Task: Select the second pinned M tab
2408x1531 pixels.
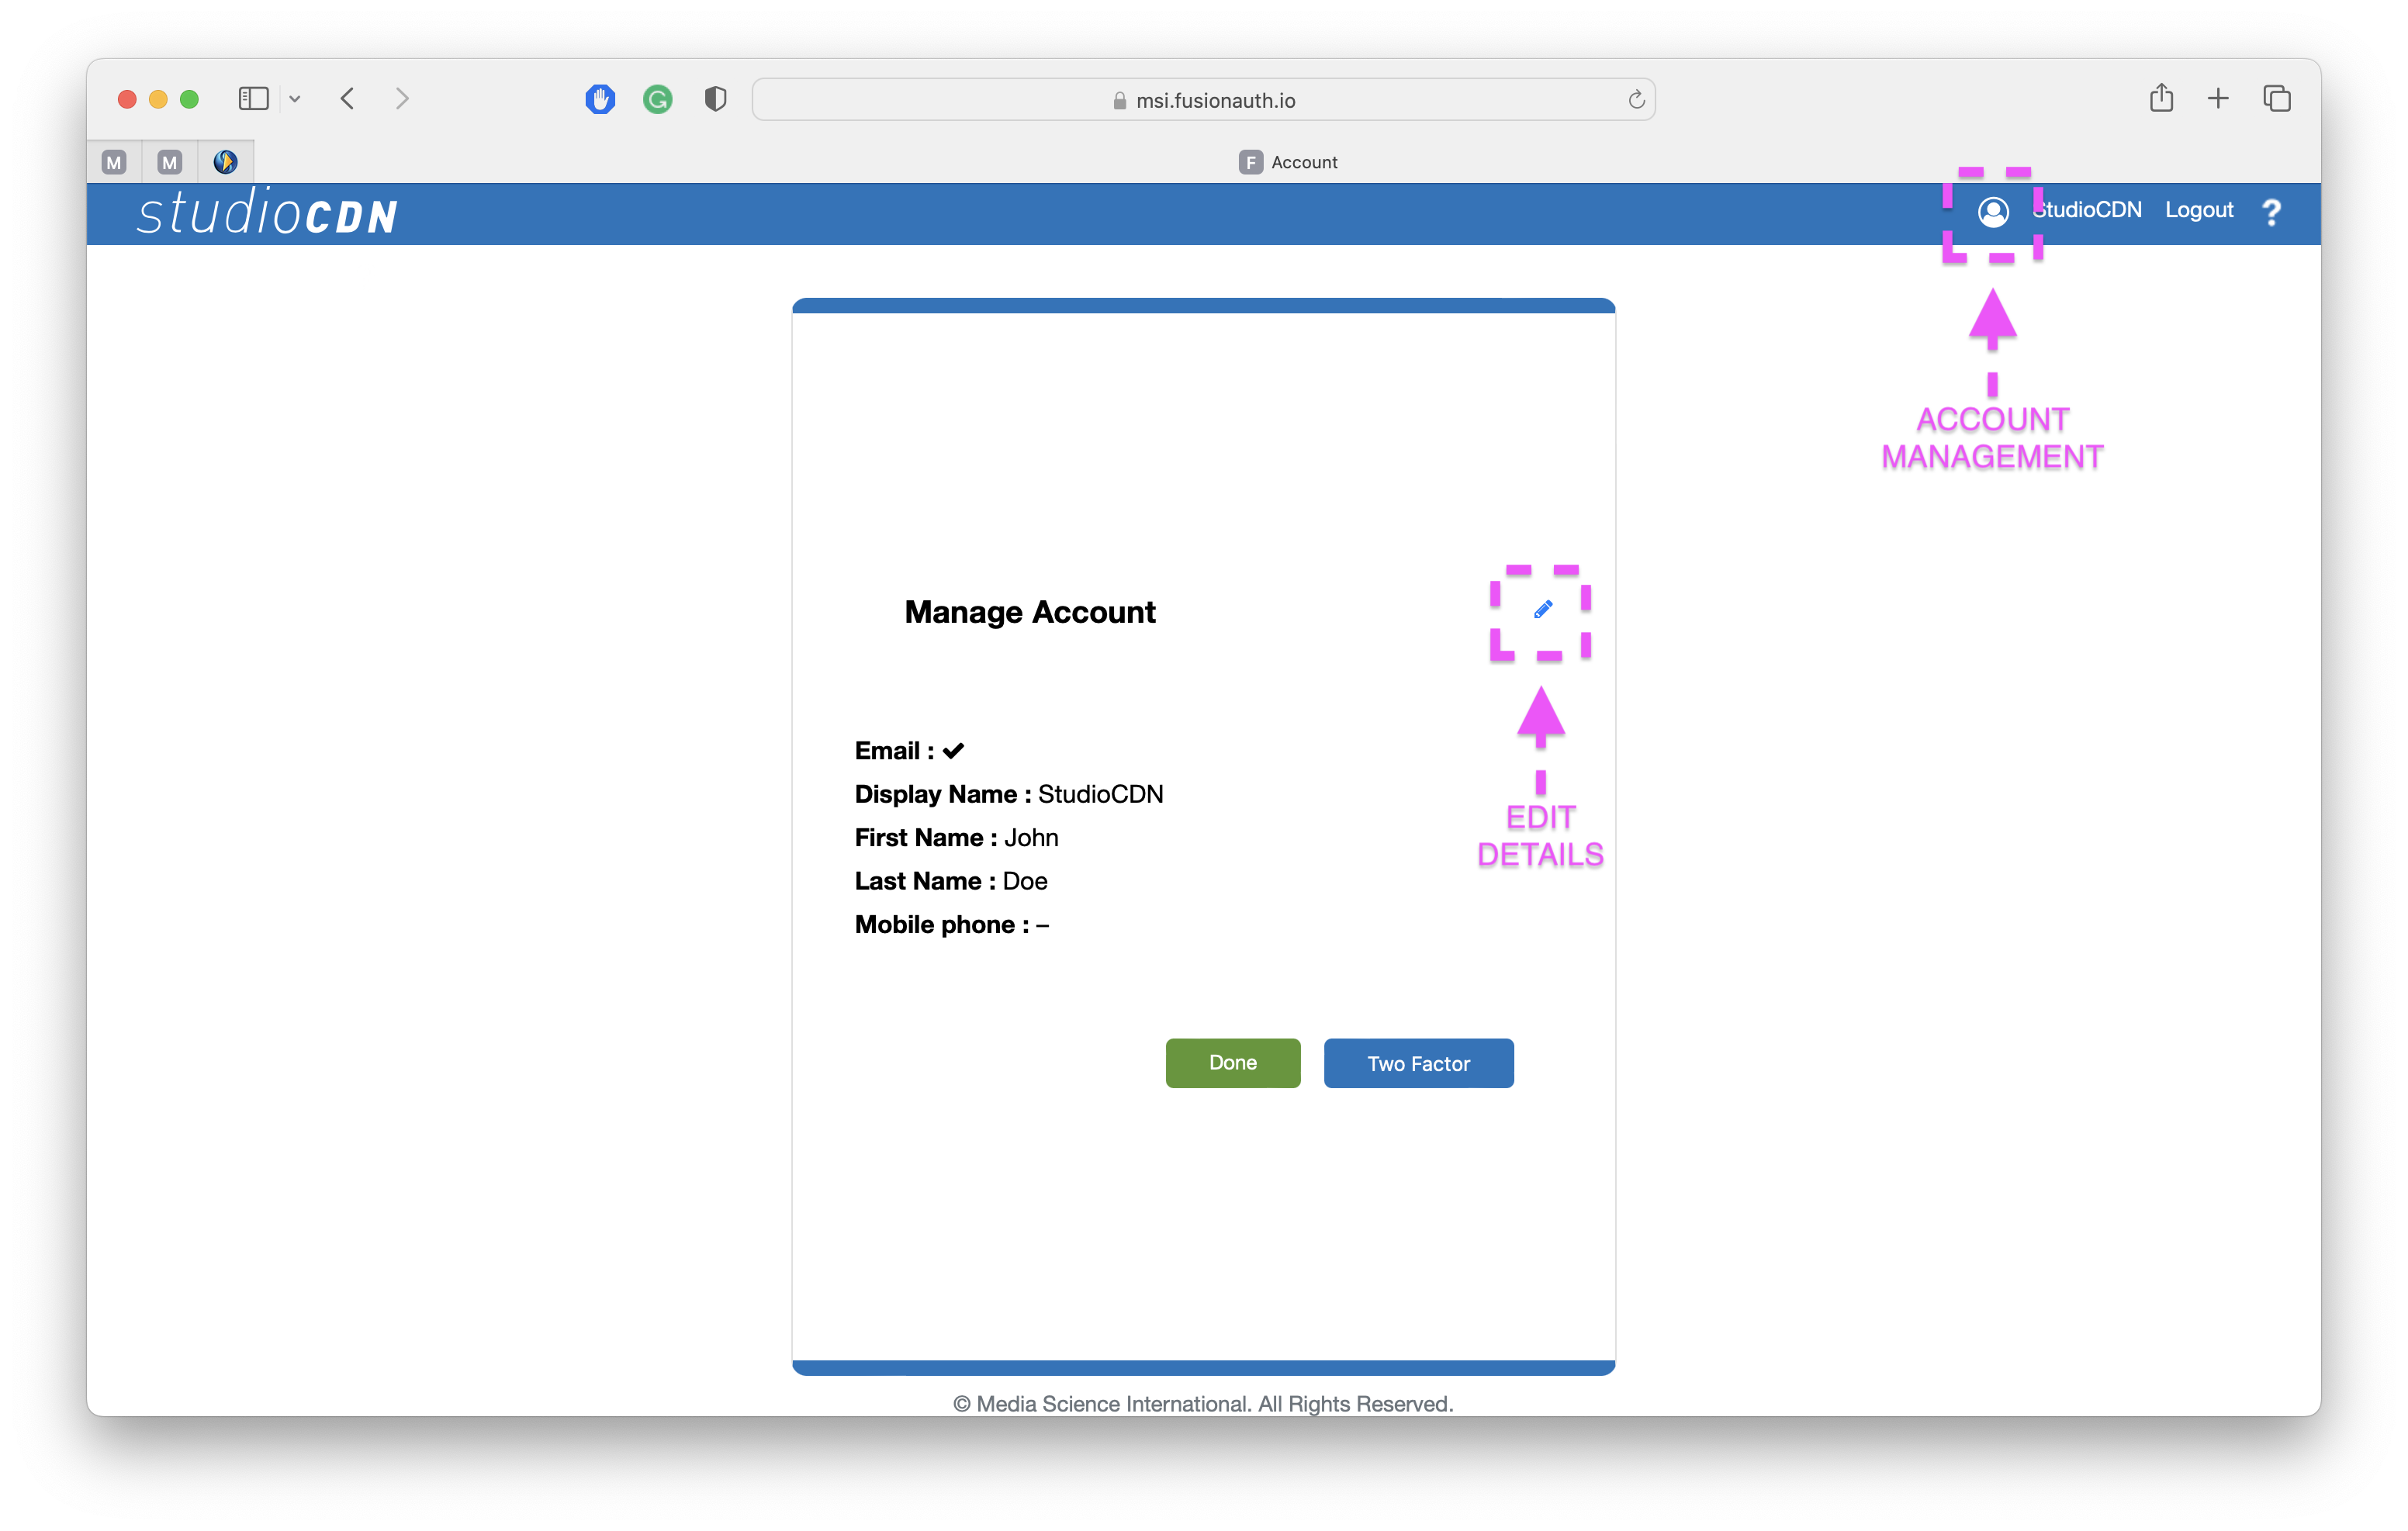Action: pyautogui.click(x=170, y=162)
